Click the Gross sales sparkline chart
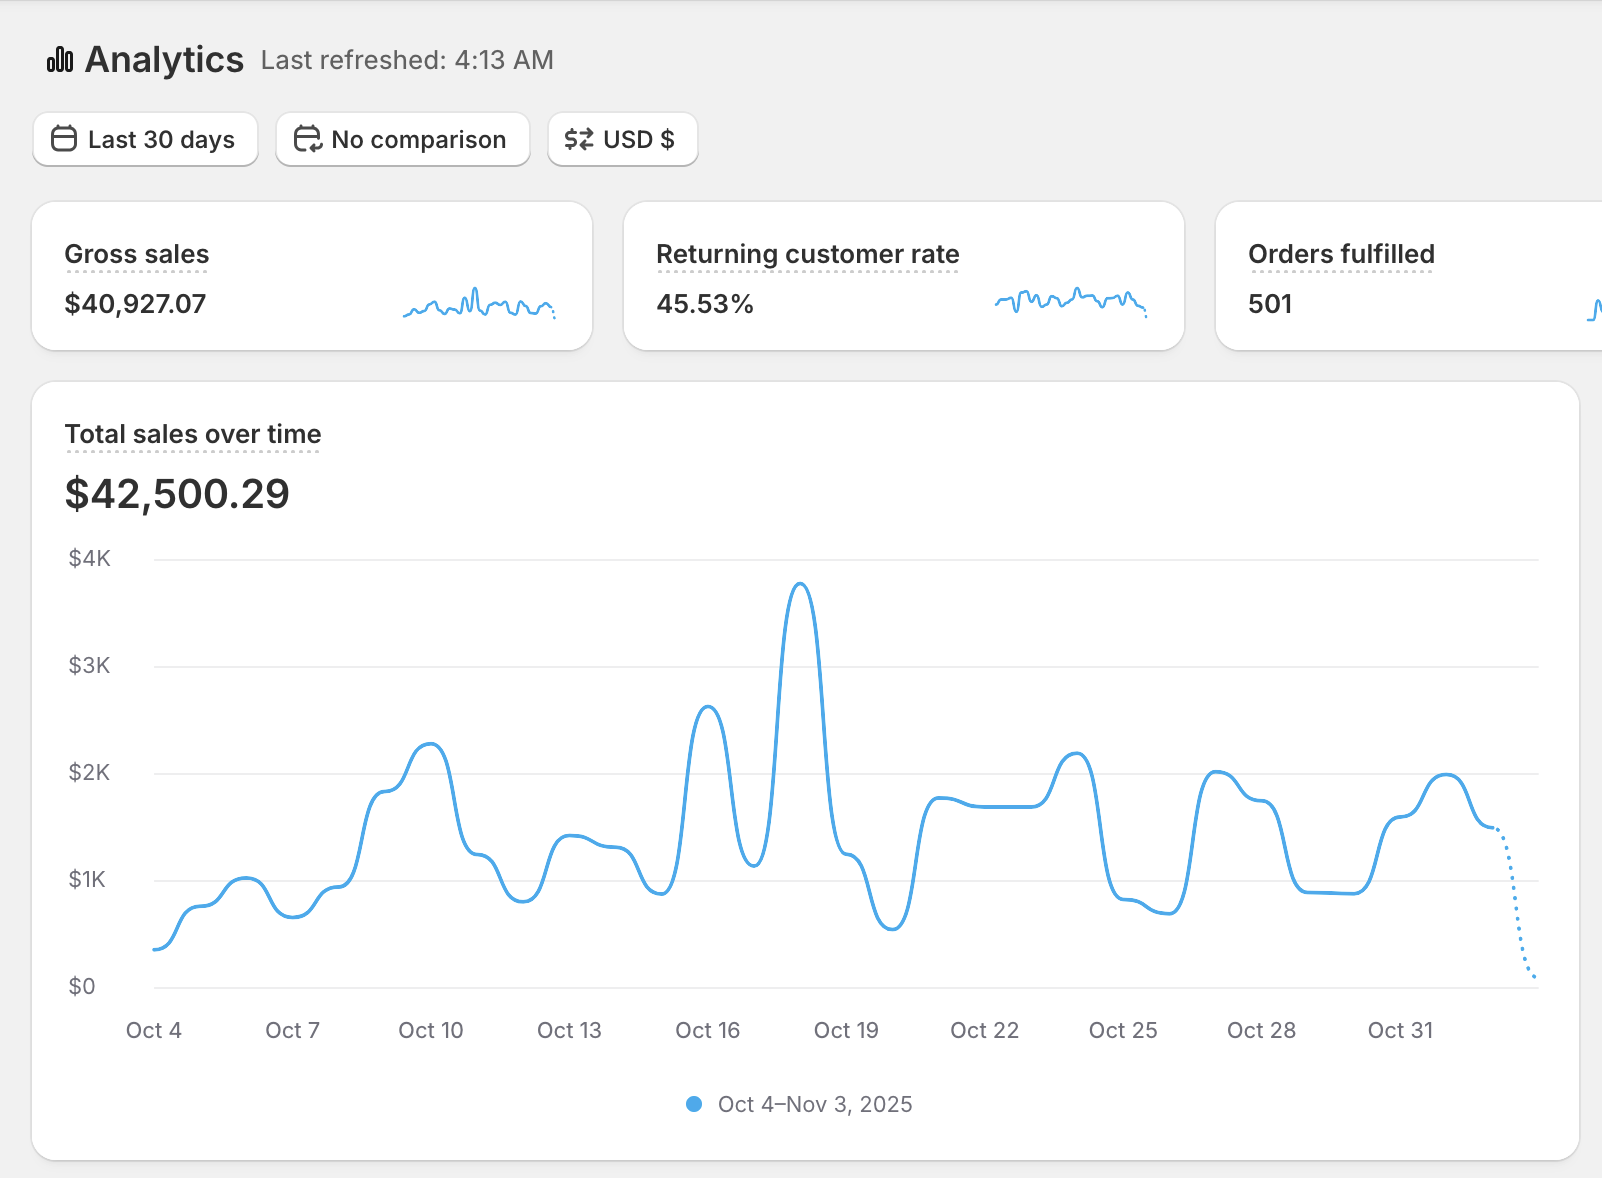 tap(479, 303)
